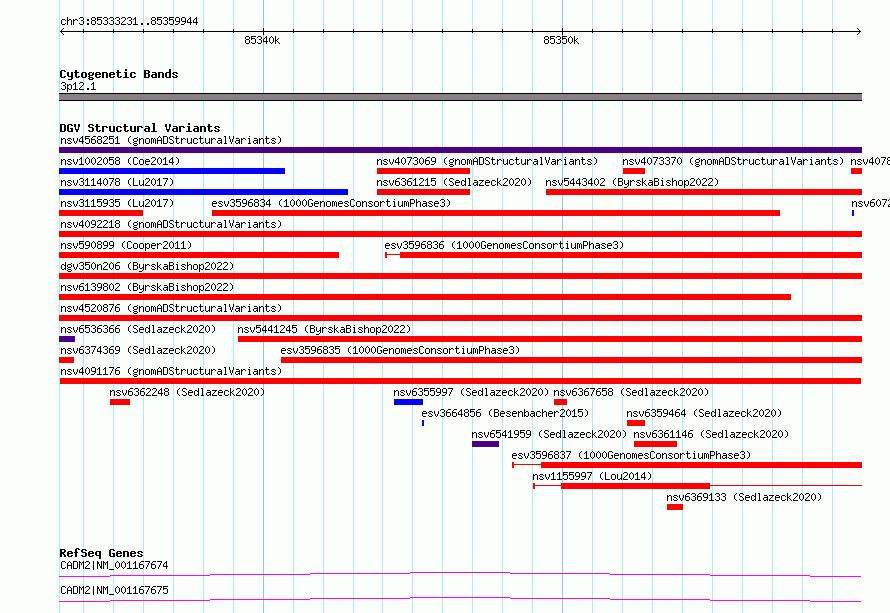This screenshot has width=890, height=613.
Task: Click dgv350n206 (ByrskaBishop2022) label
Action: [147, 266]
